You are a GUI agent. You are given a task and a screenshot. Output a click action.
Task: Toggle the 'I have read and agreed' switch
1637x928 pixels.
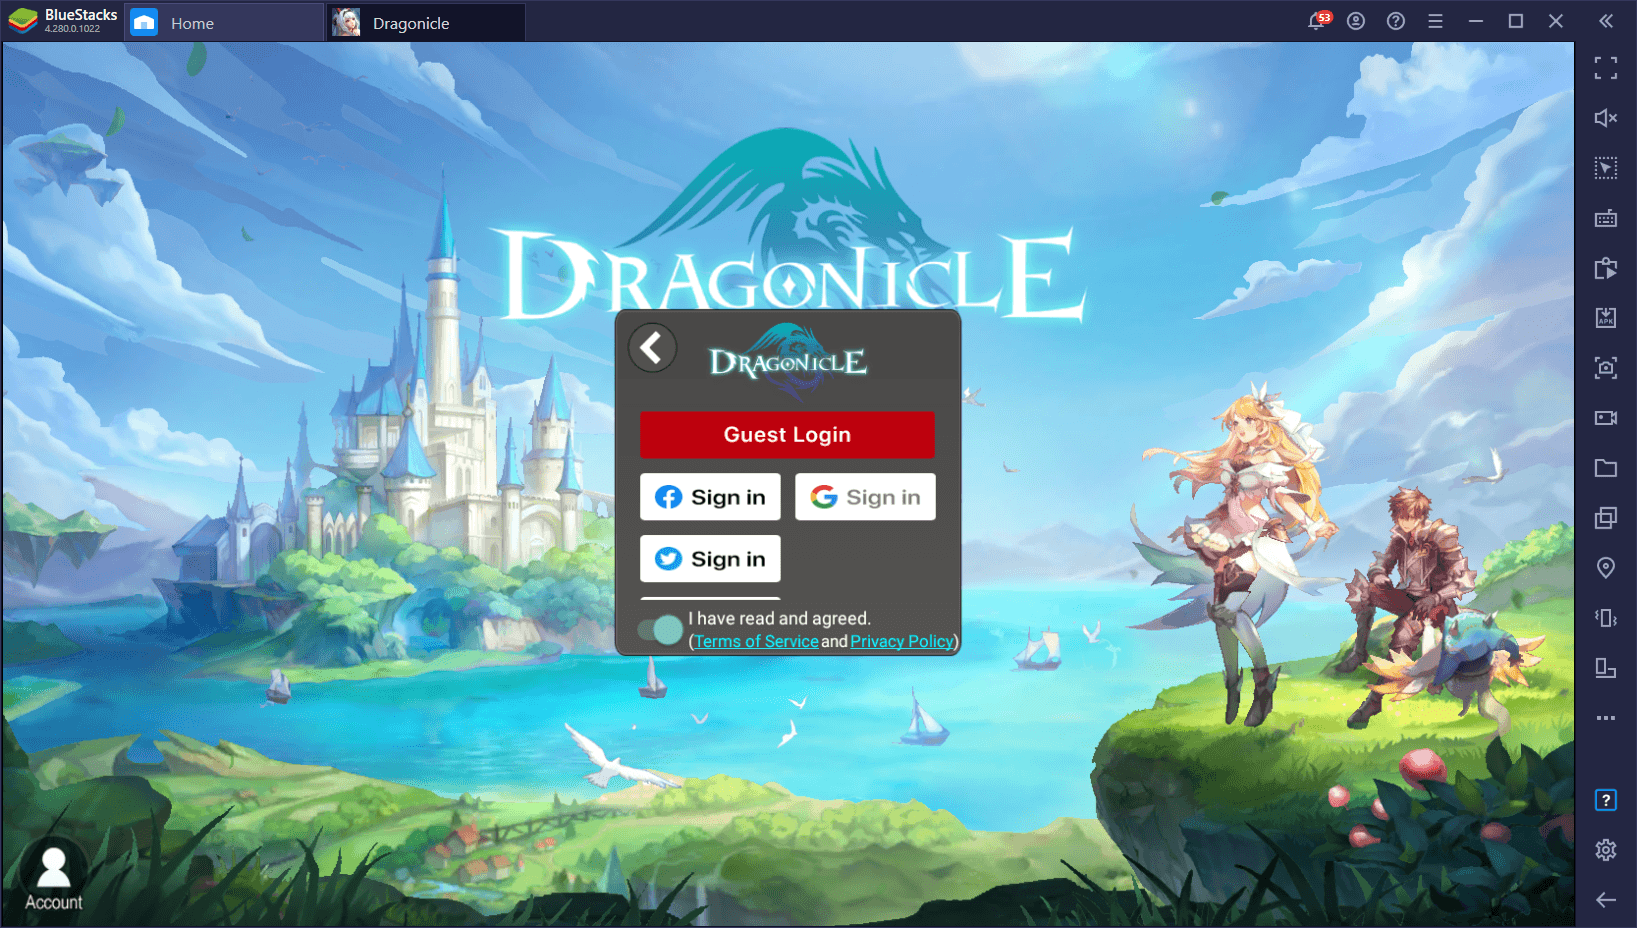[x=660, y=630]
